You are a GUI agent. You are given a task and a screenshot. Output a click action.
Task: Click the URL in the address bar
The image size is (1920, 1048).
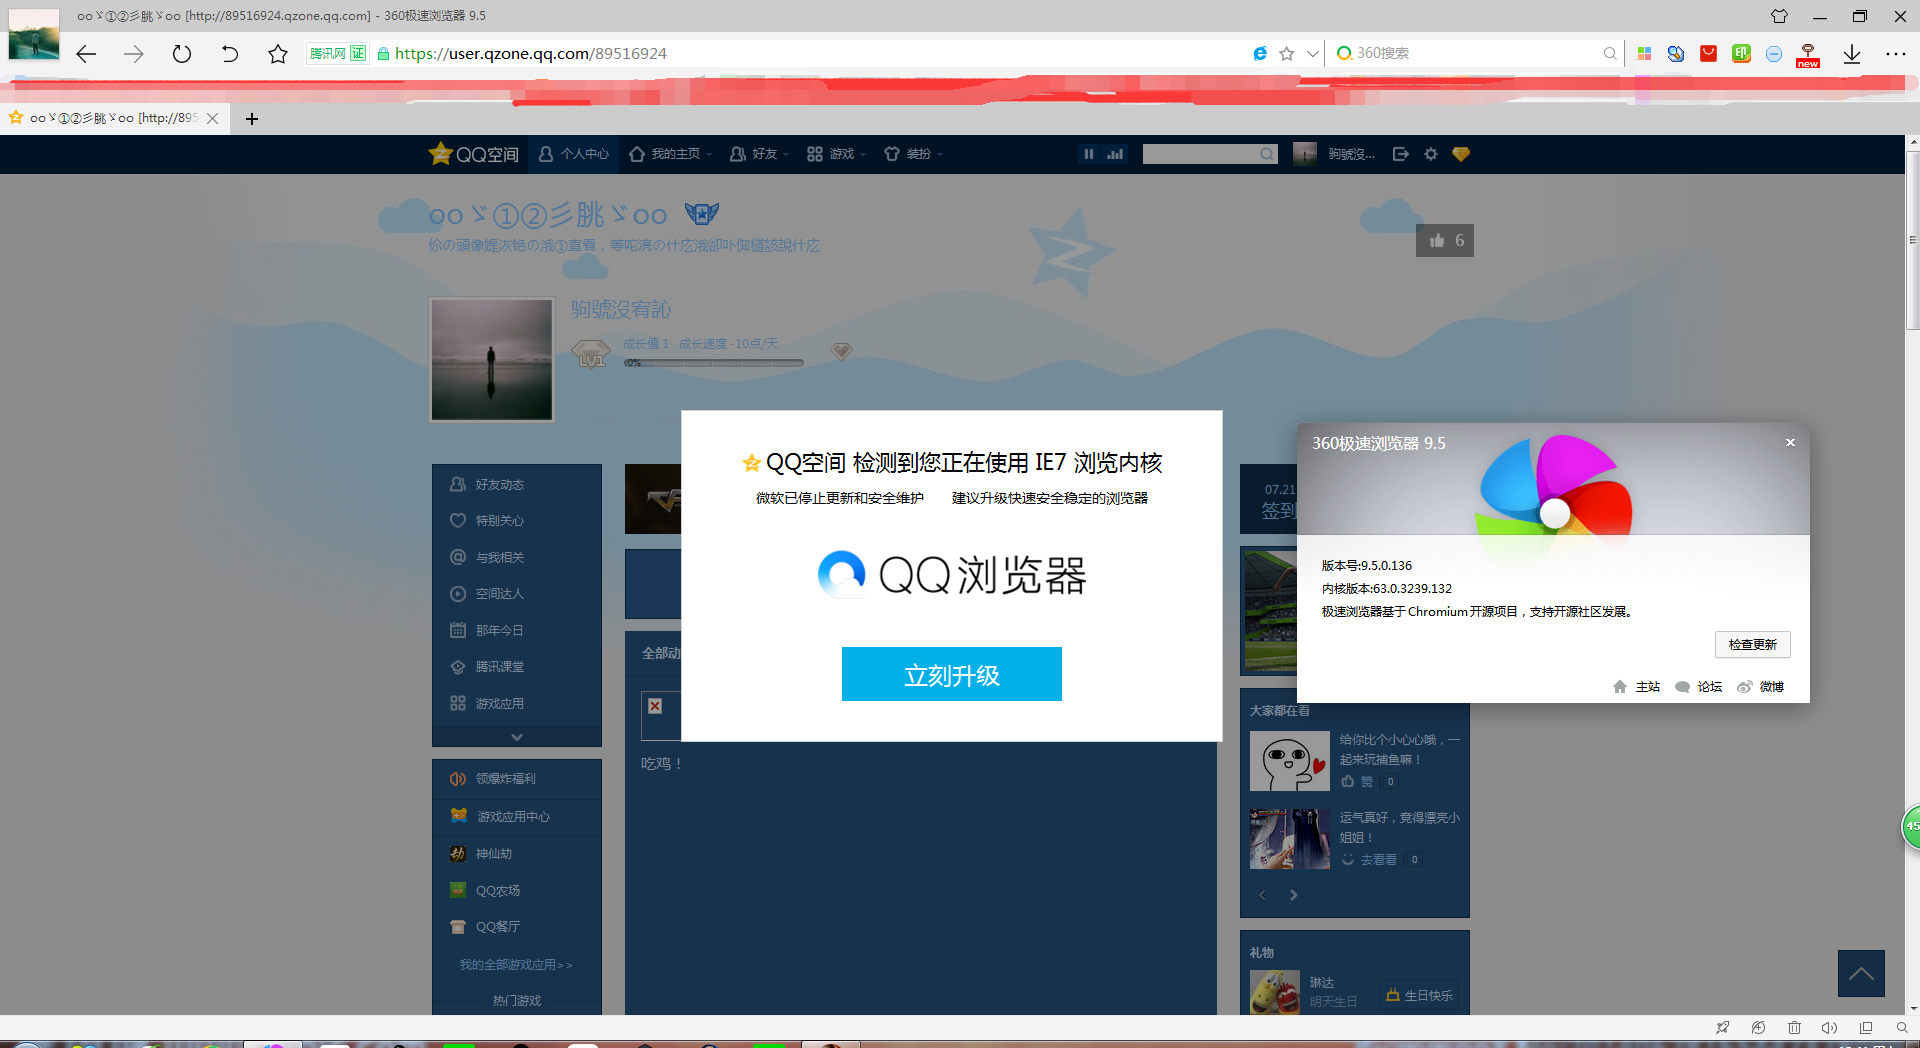coord(530,54)
